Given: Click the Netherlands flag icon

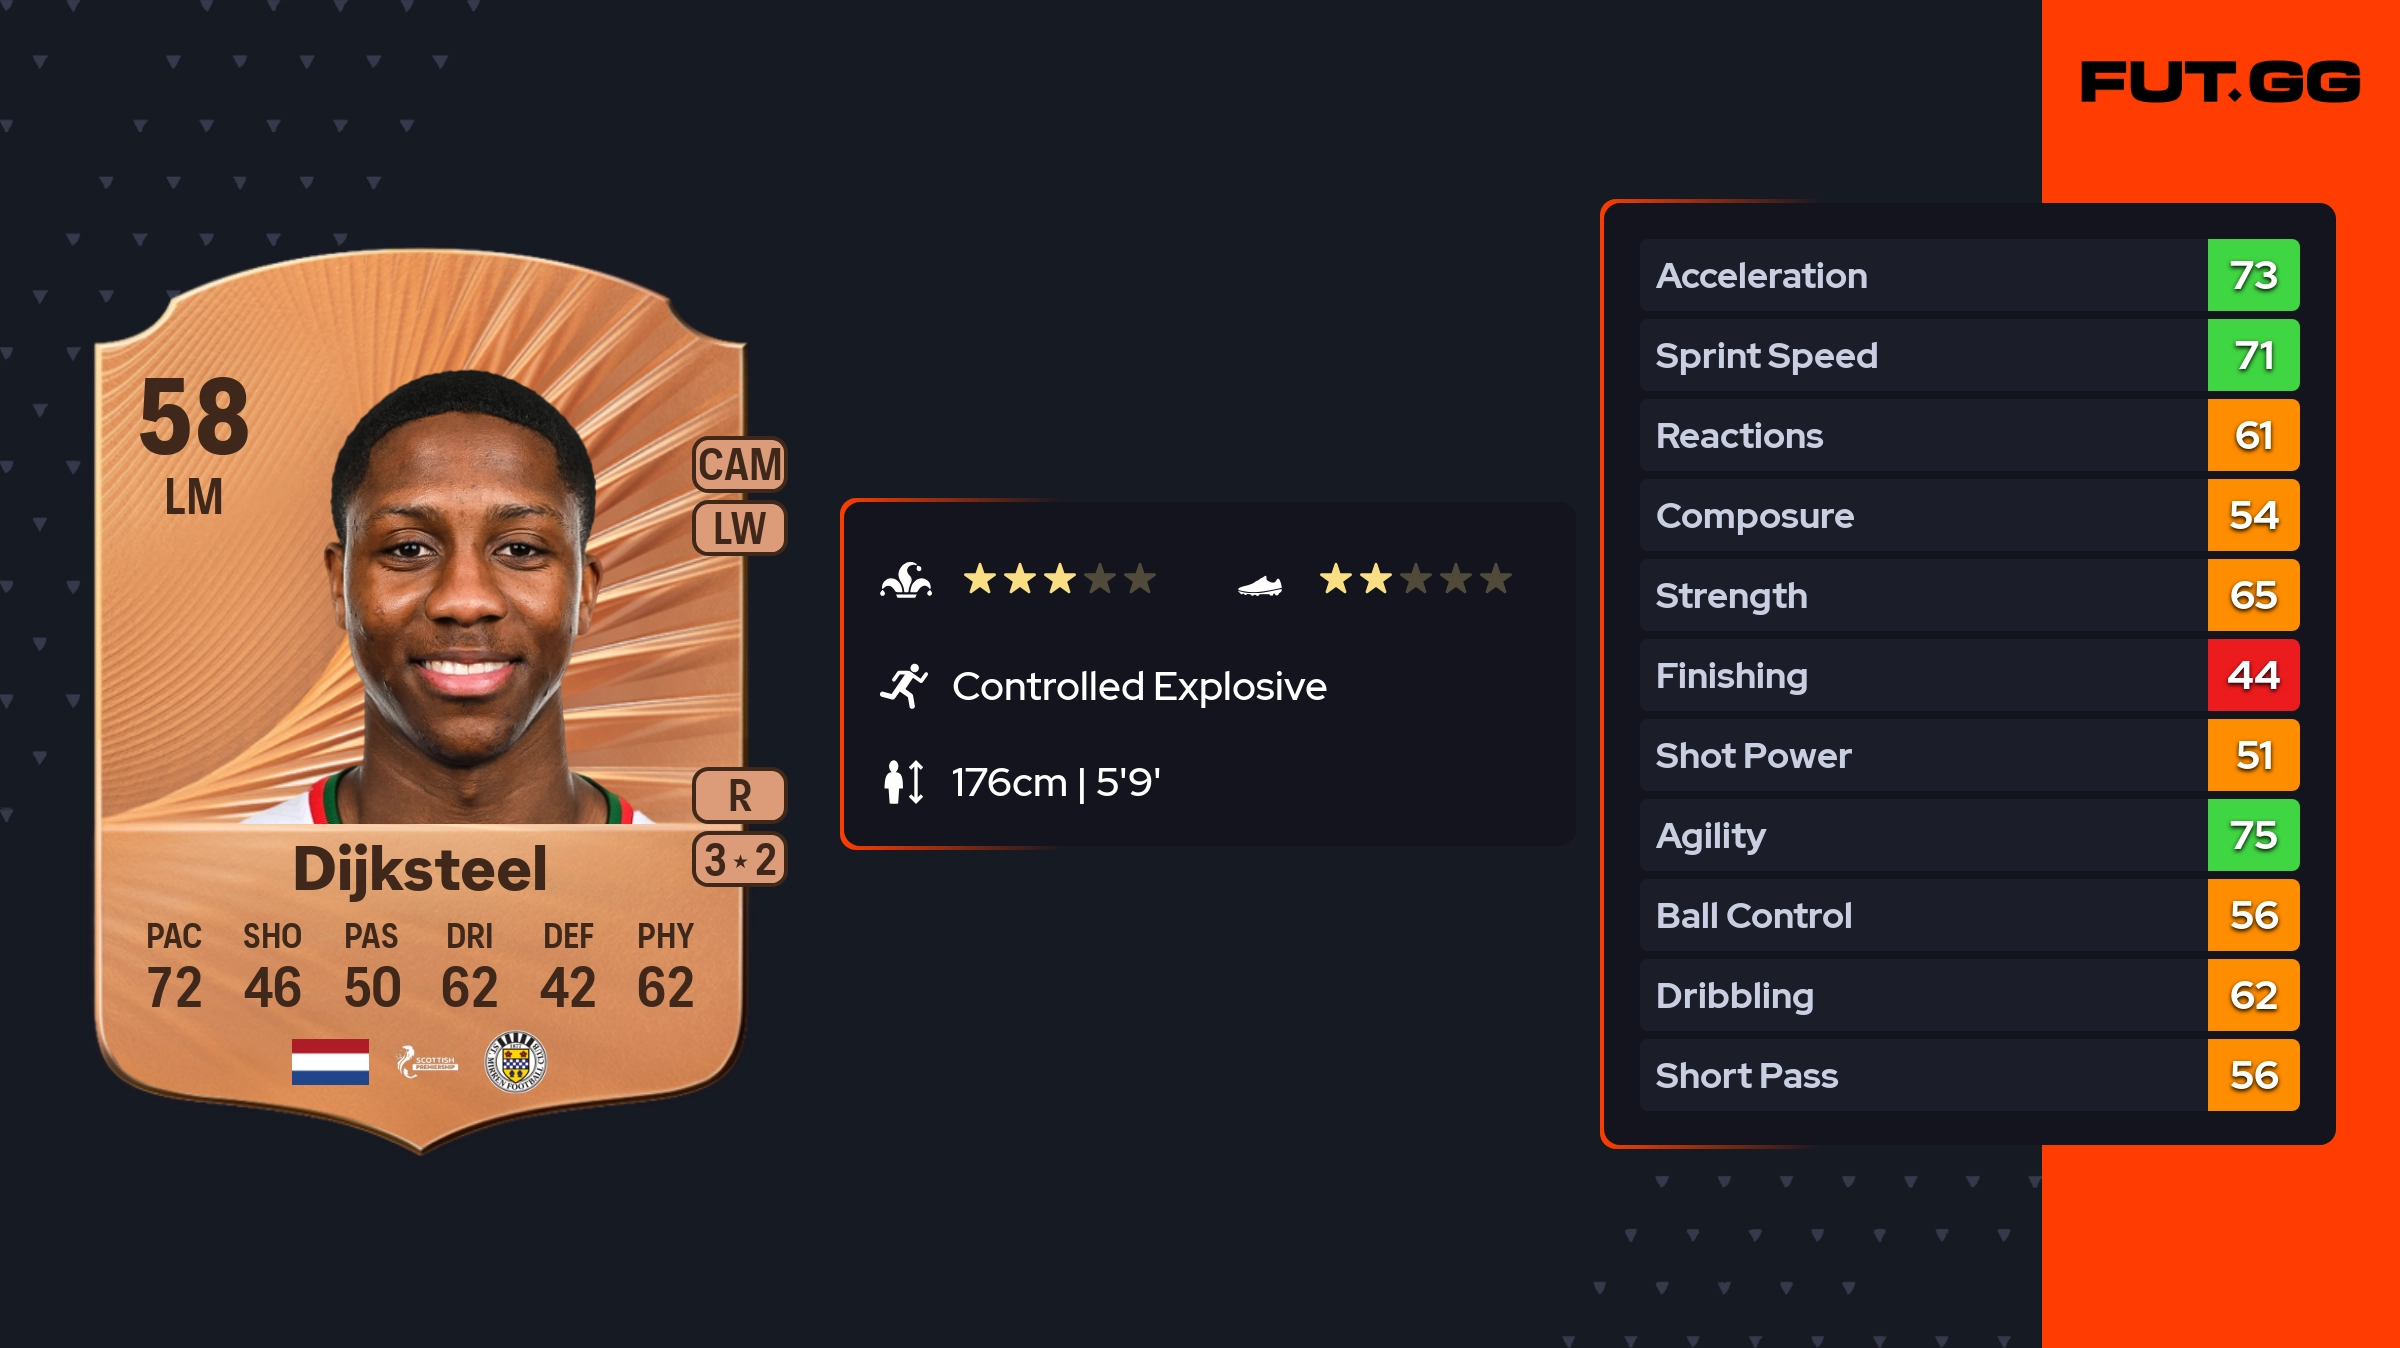Looking at the screenshot, I should (x=330, y=1062).
